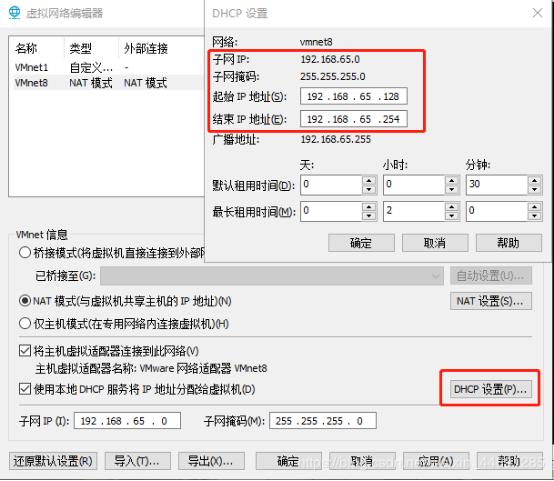Click 确定 in the DHCP dialog
The width and height of the screenshot is (554, 481).
coord(361,243)
